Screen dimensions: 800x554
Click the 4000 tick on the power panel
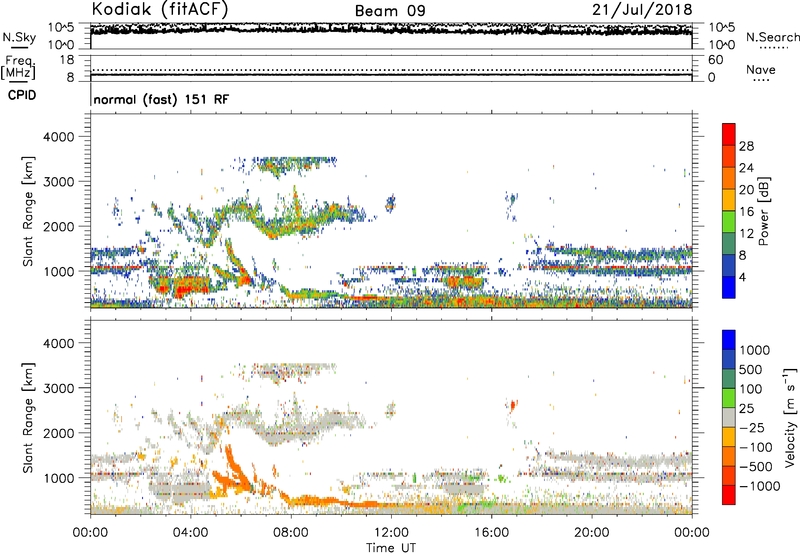[58, 137]
